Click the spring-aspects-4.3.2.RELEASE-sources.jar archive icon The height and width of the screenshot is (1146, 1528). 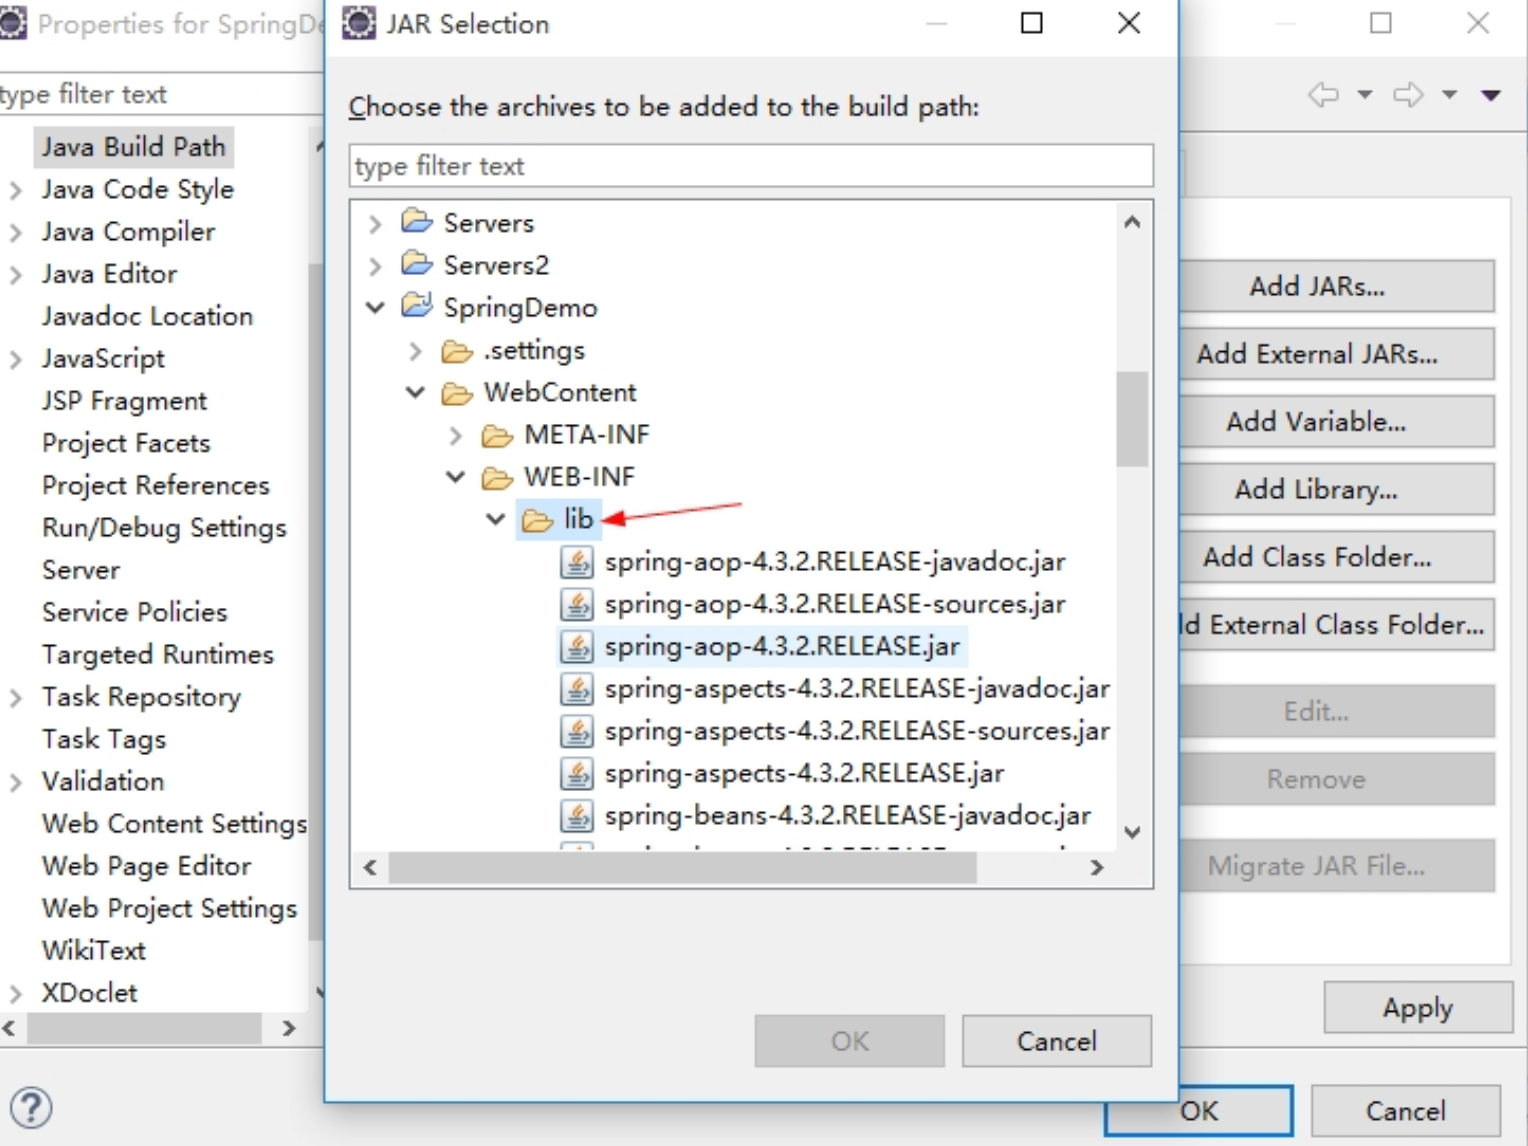point(575,731)
